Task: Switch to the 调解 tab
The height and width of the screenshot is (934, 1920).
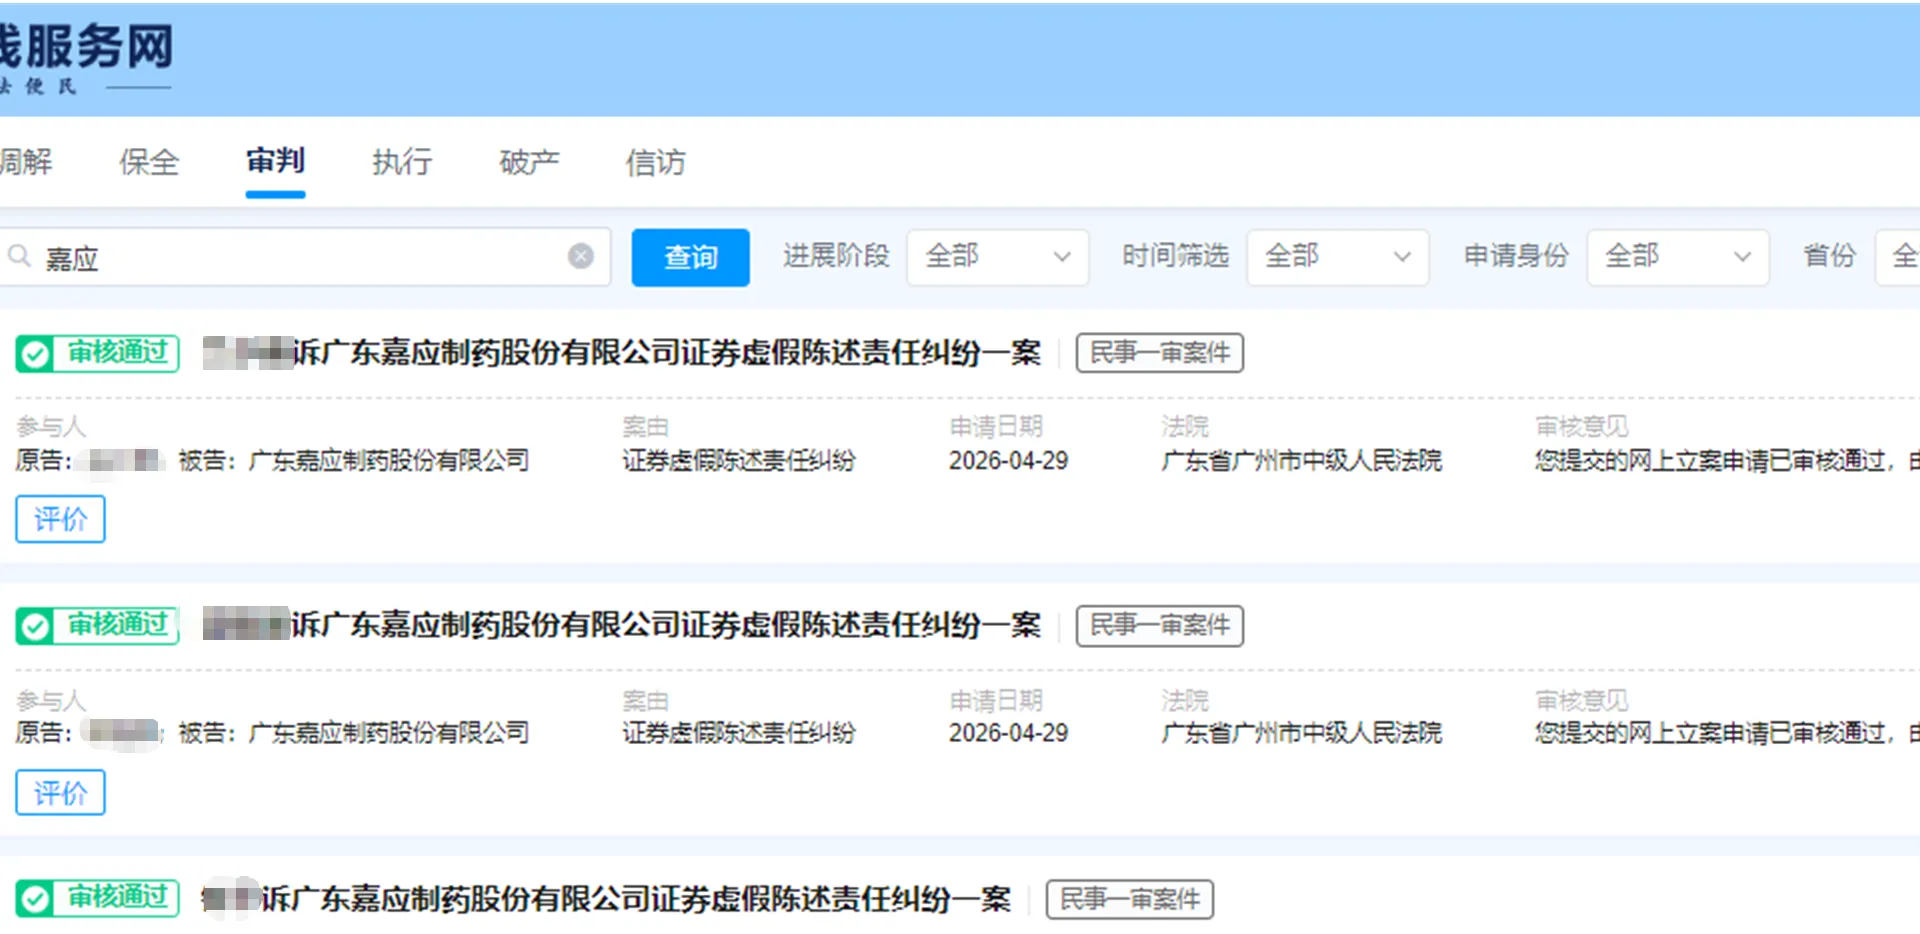Action: (26, 162)
